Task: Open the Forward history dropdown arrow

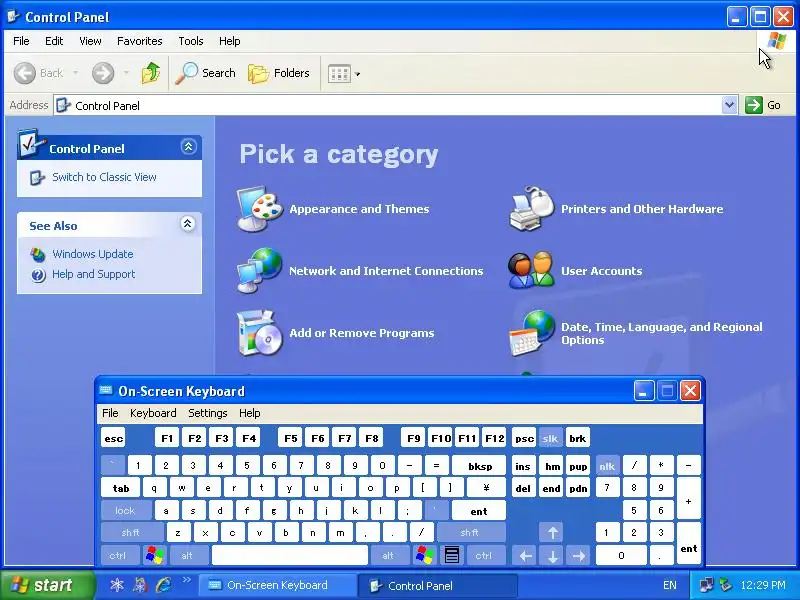Action: tap(126, 73)
